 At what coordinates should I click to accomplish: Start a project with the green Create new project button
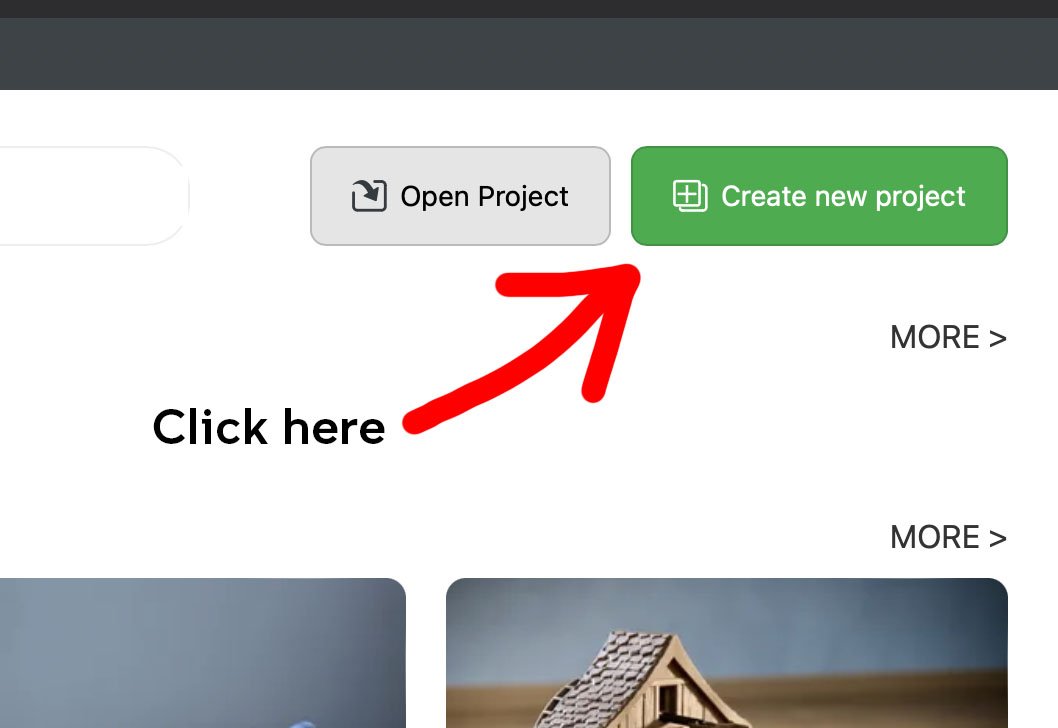click(819, 196)
